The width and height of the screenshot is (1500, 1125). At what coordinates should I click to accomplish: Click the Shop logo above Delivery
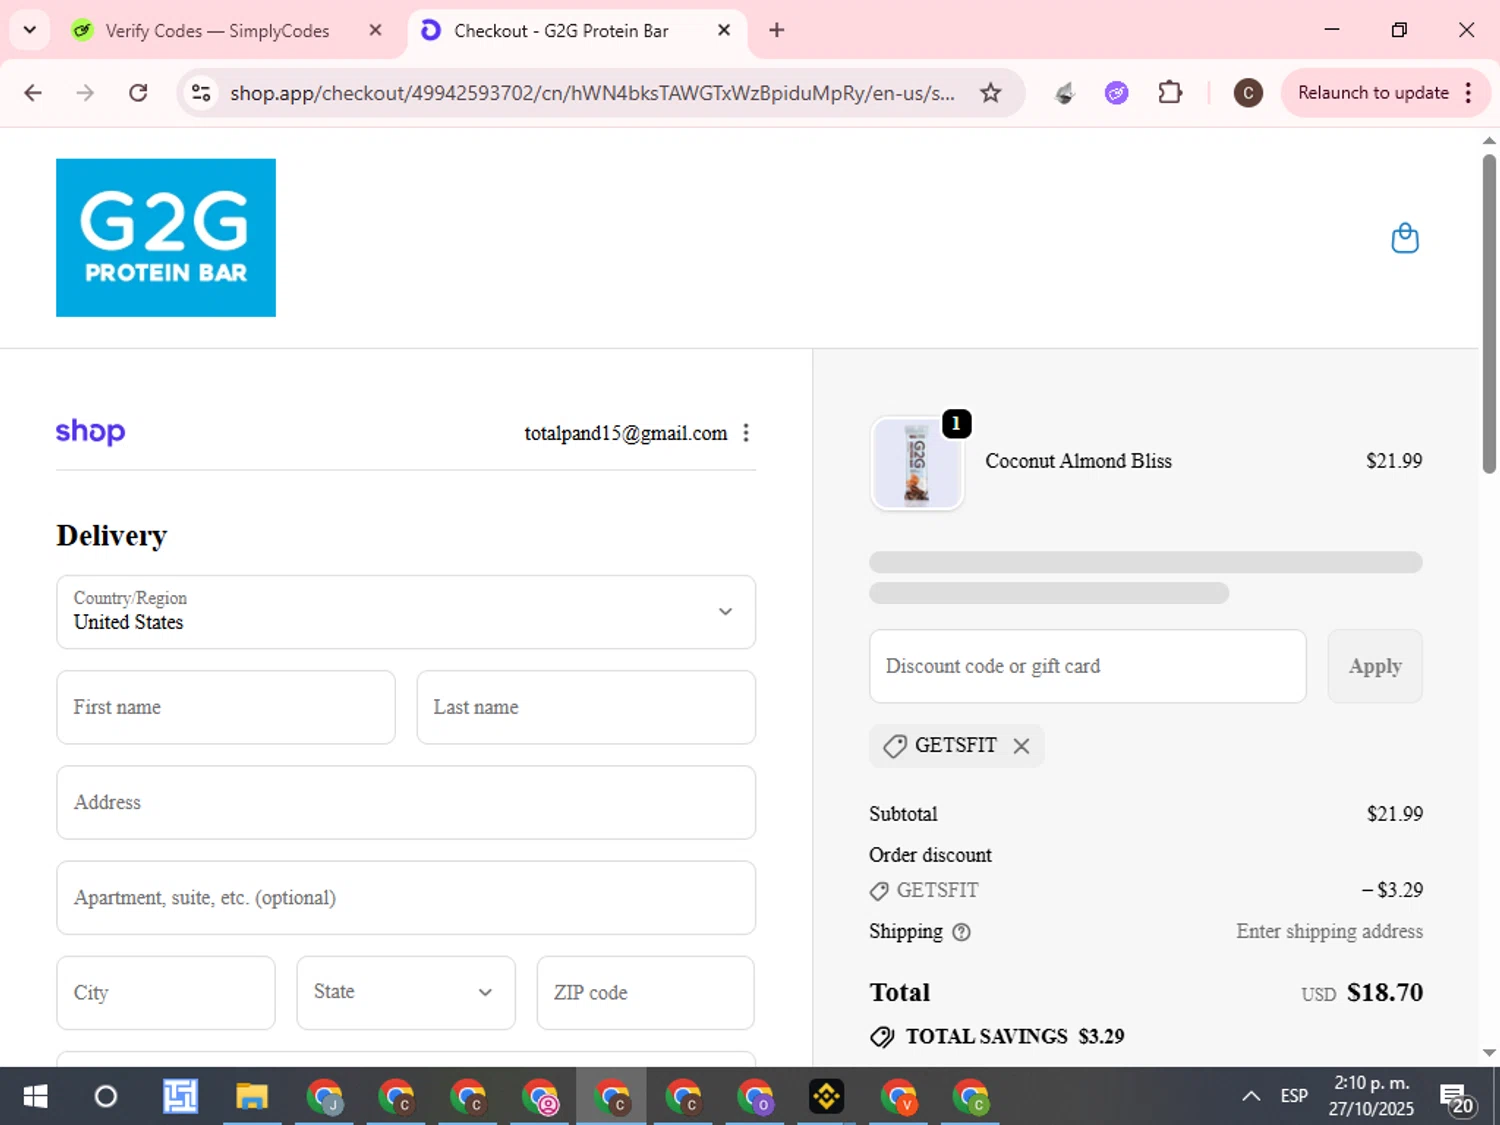(90, 432)
